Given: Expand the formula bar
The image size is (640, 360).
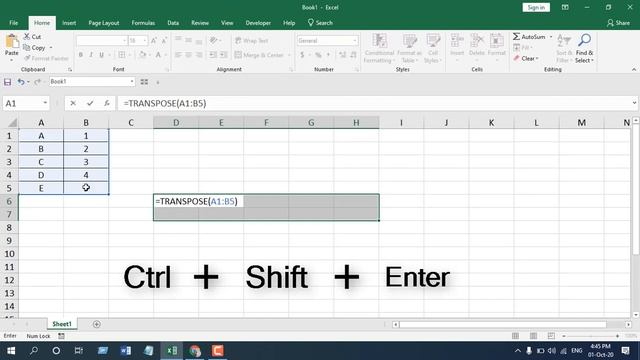Looking at the screenshot, I should click(x=634, y=103).
